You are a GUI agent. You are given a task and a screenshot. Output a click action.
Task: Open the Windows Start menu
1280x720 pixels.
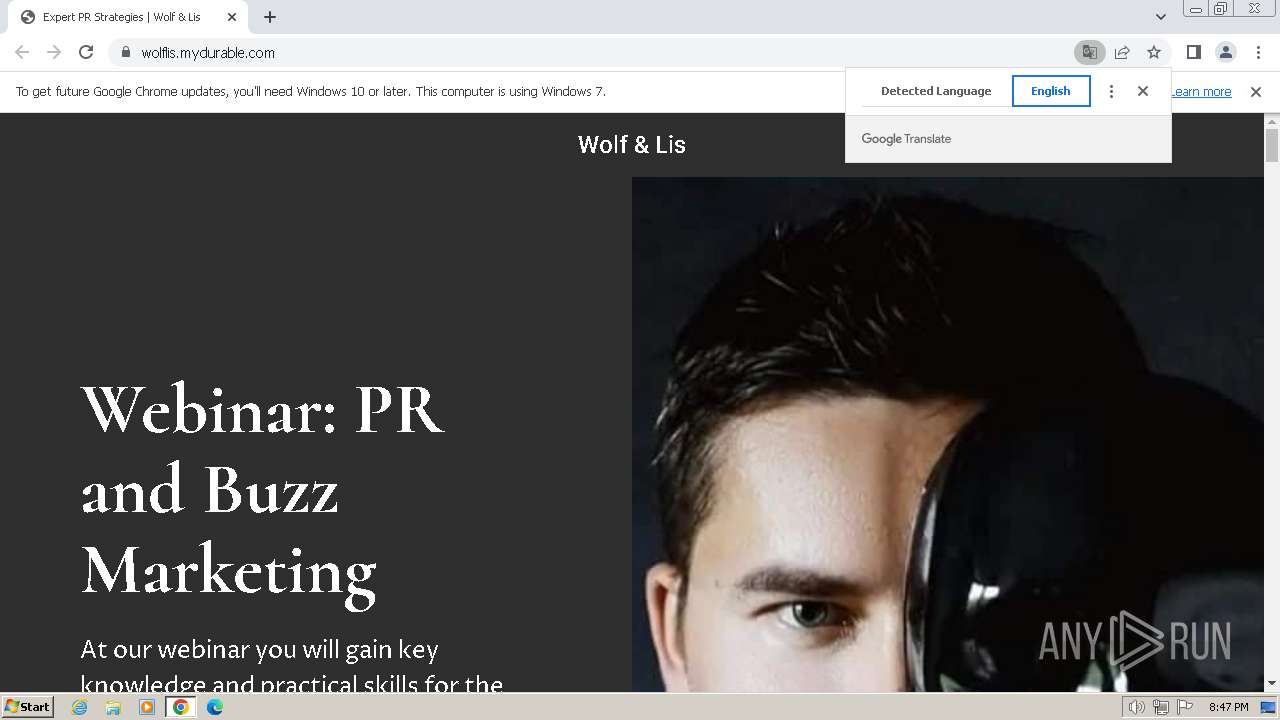(27, 707)
